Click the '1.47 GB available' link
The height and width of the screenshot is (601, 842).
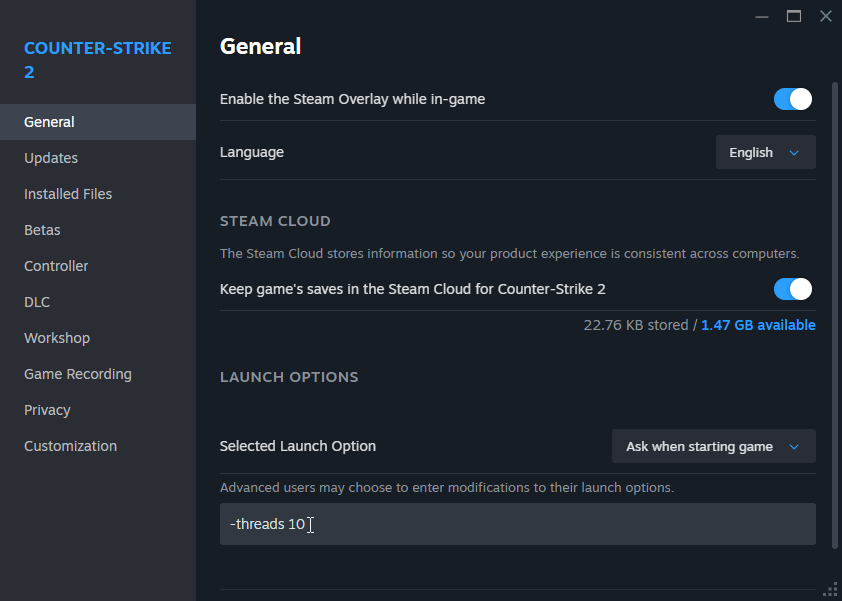pos(758,325)
